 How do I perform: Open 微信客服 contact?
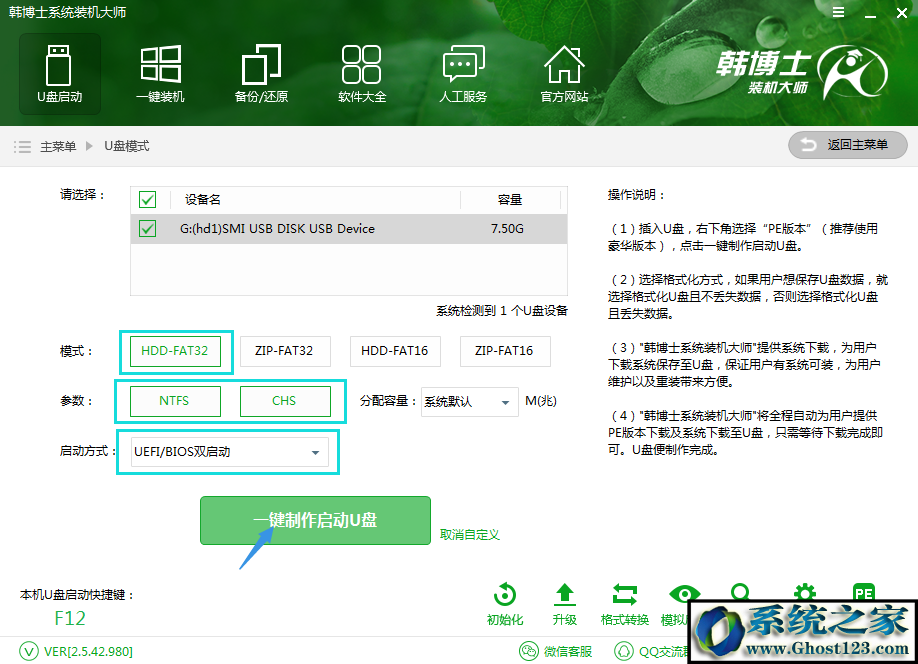556,651
